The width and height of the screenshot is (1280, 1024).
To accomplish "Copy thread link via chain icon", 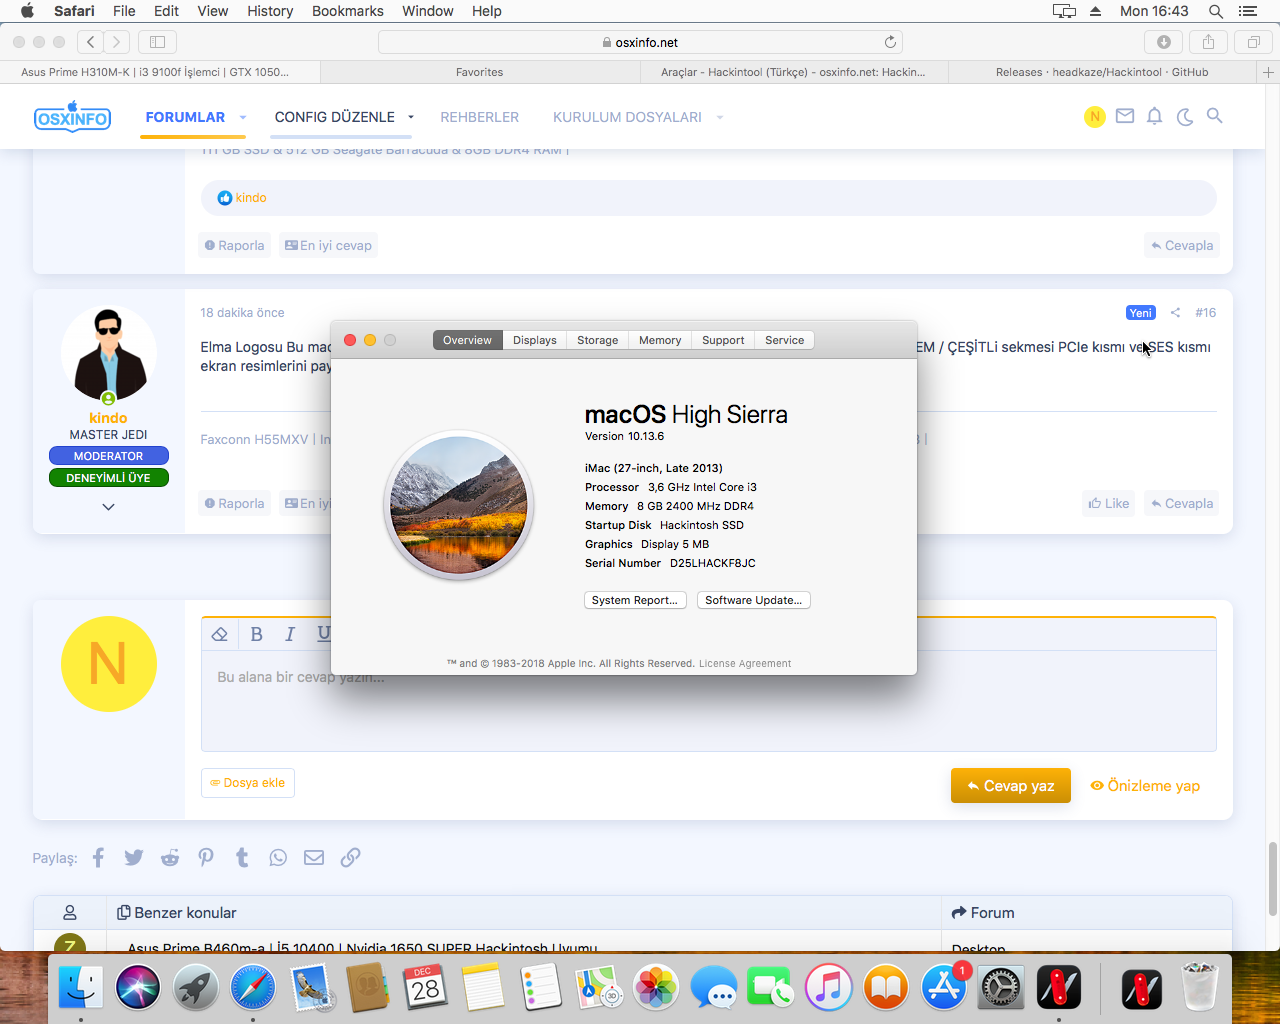I will 350,858.
